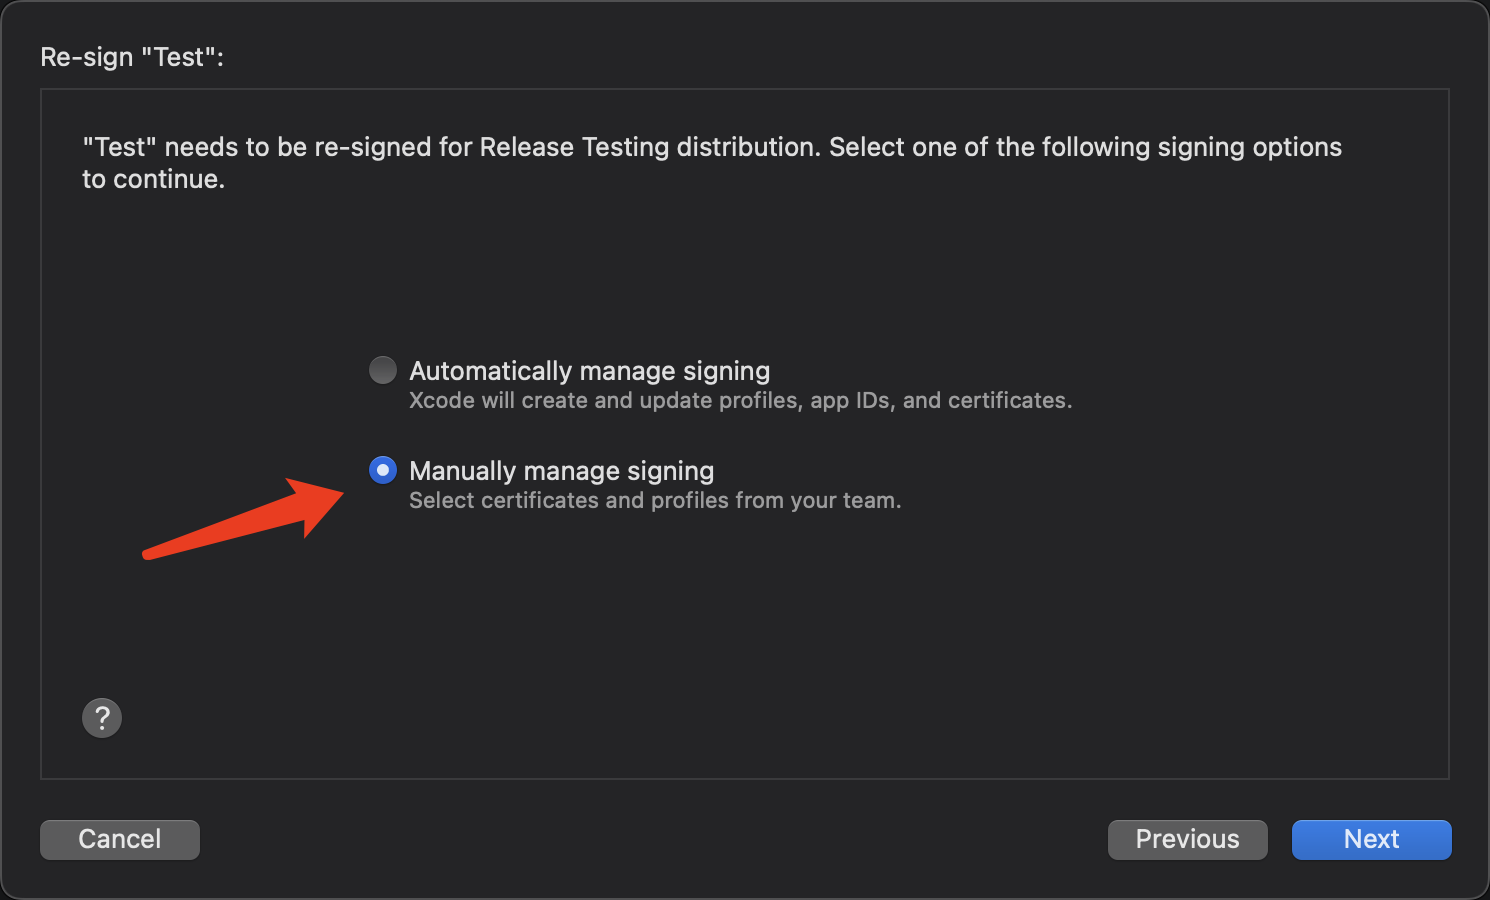The width and height of the screenshot is (1490, 900).
Task: Click "to continue." at the end of the instructions
Action: tap(153, 180)
